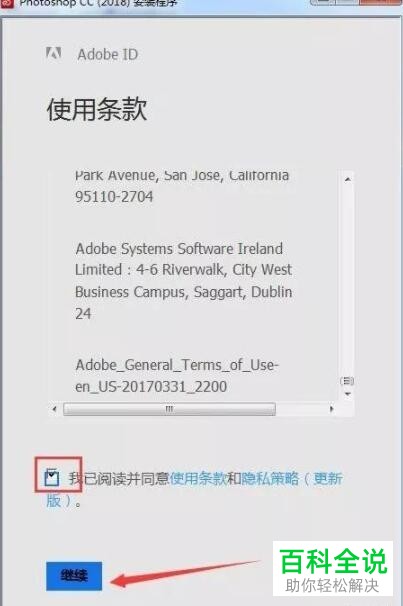
Task: Click the Adobe logo icon
Action: coord(54,53)
